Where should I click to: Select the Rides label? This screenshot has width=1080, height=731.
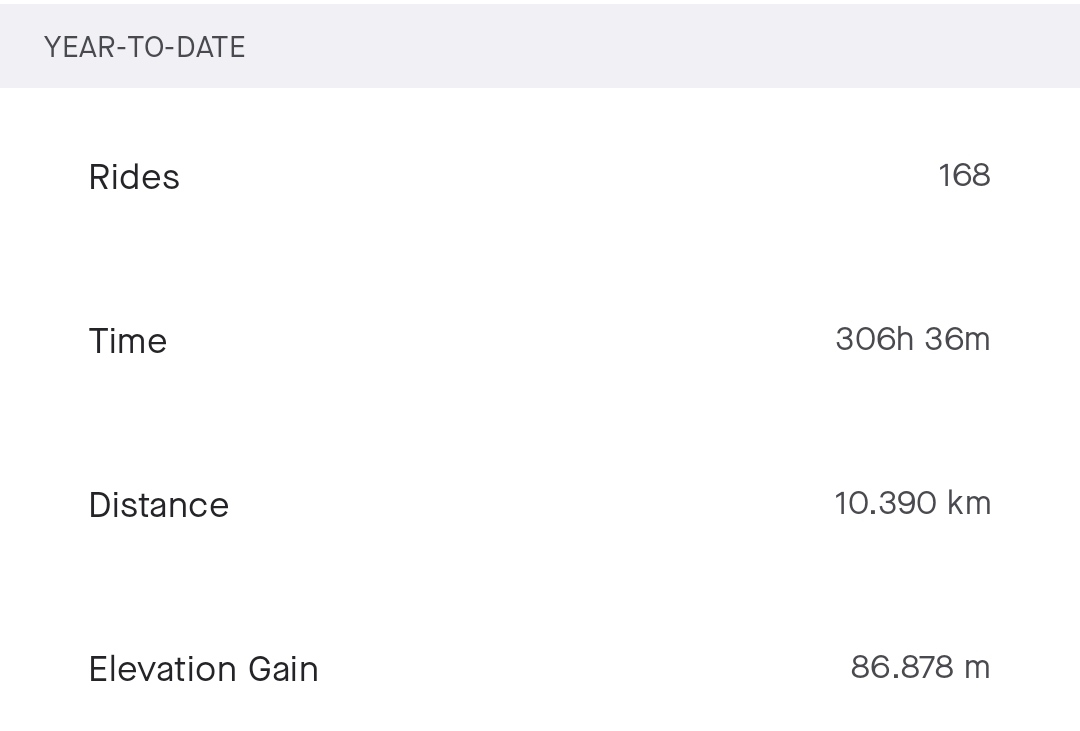click(x=134, y=178)
